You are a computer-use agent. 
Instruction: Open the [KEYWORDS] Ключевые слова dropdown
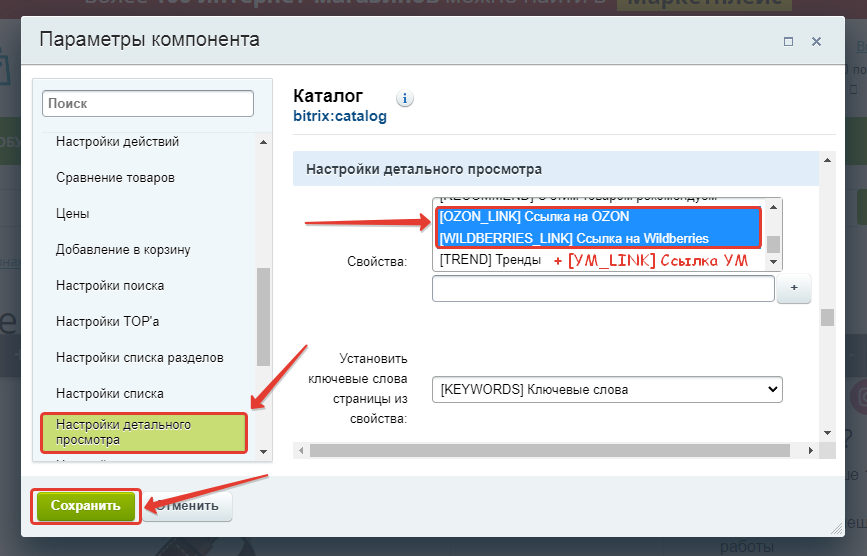point(607,390)
